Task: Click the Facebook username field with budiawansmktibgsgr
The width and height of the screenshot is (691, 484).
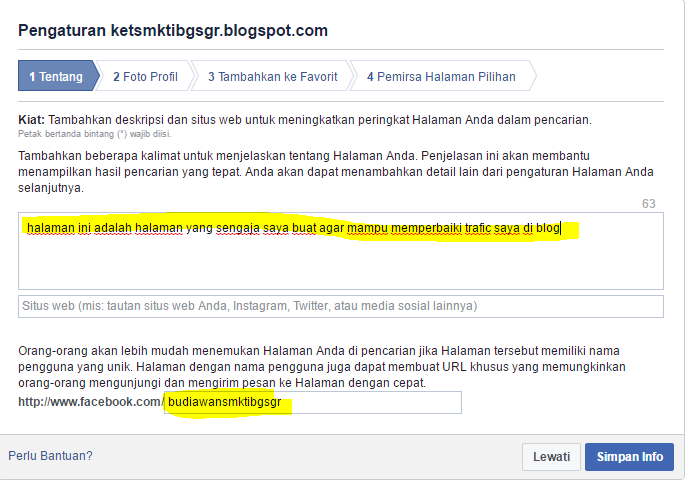Action: [313, 402]
